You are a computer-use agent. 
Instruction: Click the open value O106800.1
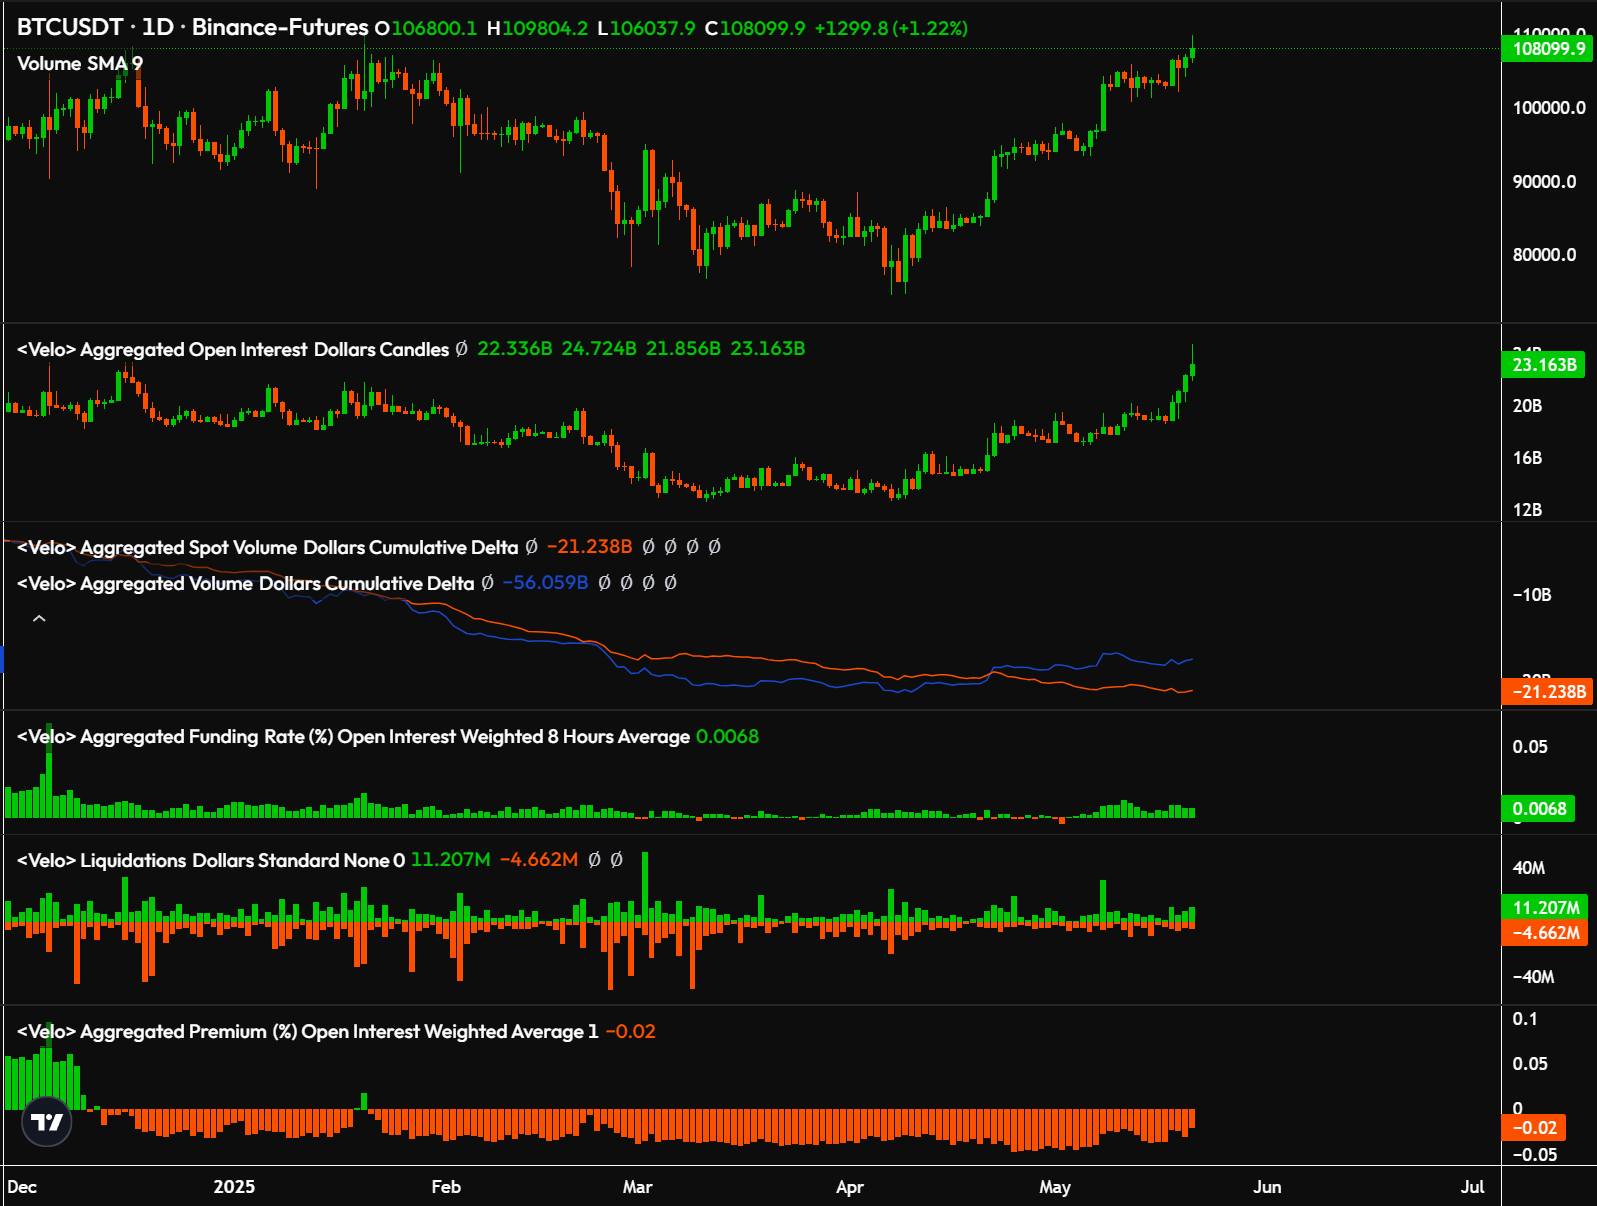pos(426,28)
